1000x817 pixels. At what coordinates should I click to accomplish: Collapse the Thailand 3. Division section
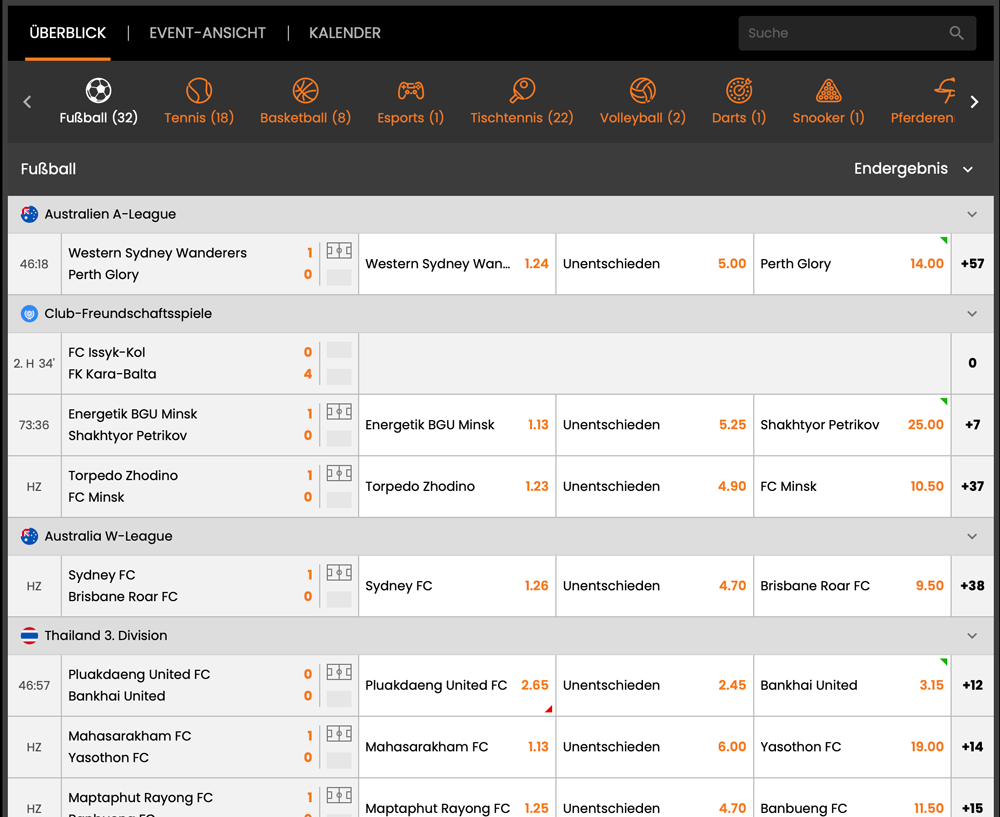pos(972,636)
